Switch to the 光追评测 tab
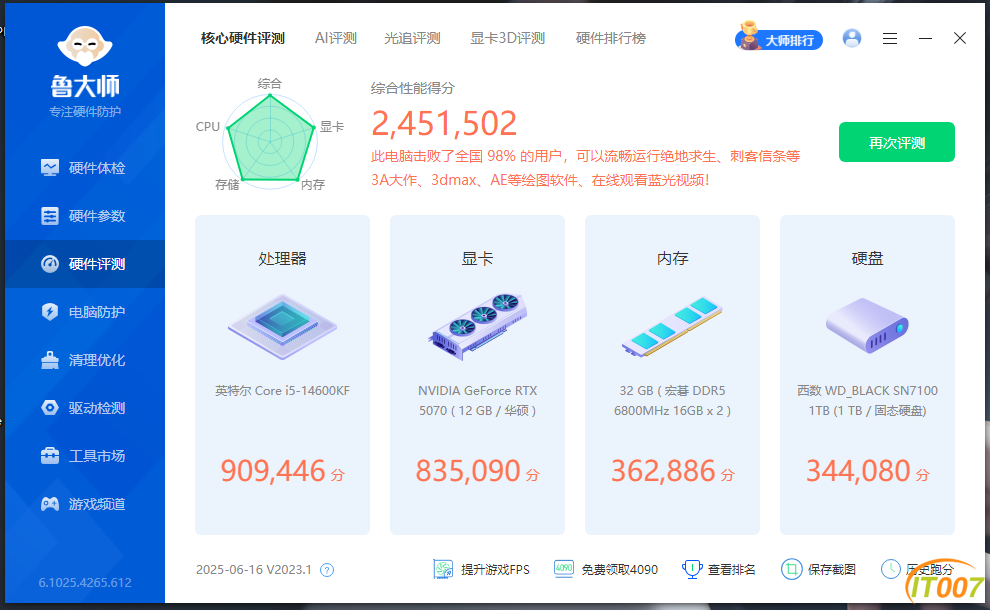This screenshot has height=610, width=990. click(412, 39)
